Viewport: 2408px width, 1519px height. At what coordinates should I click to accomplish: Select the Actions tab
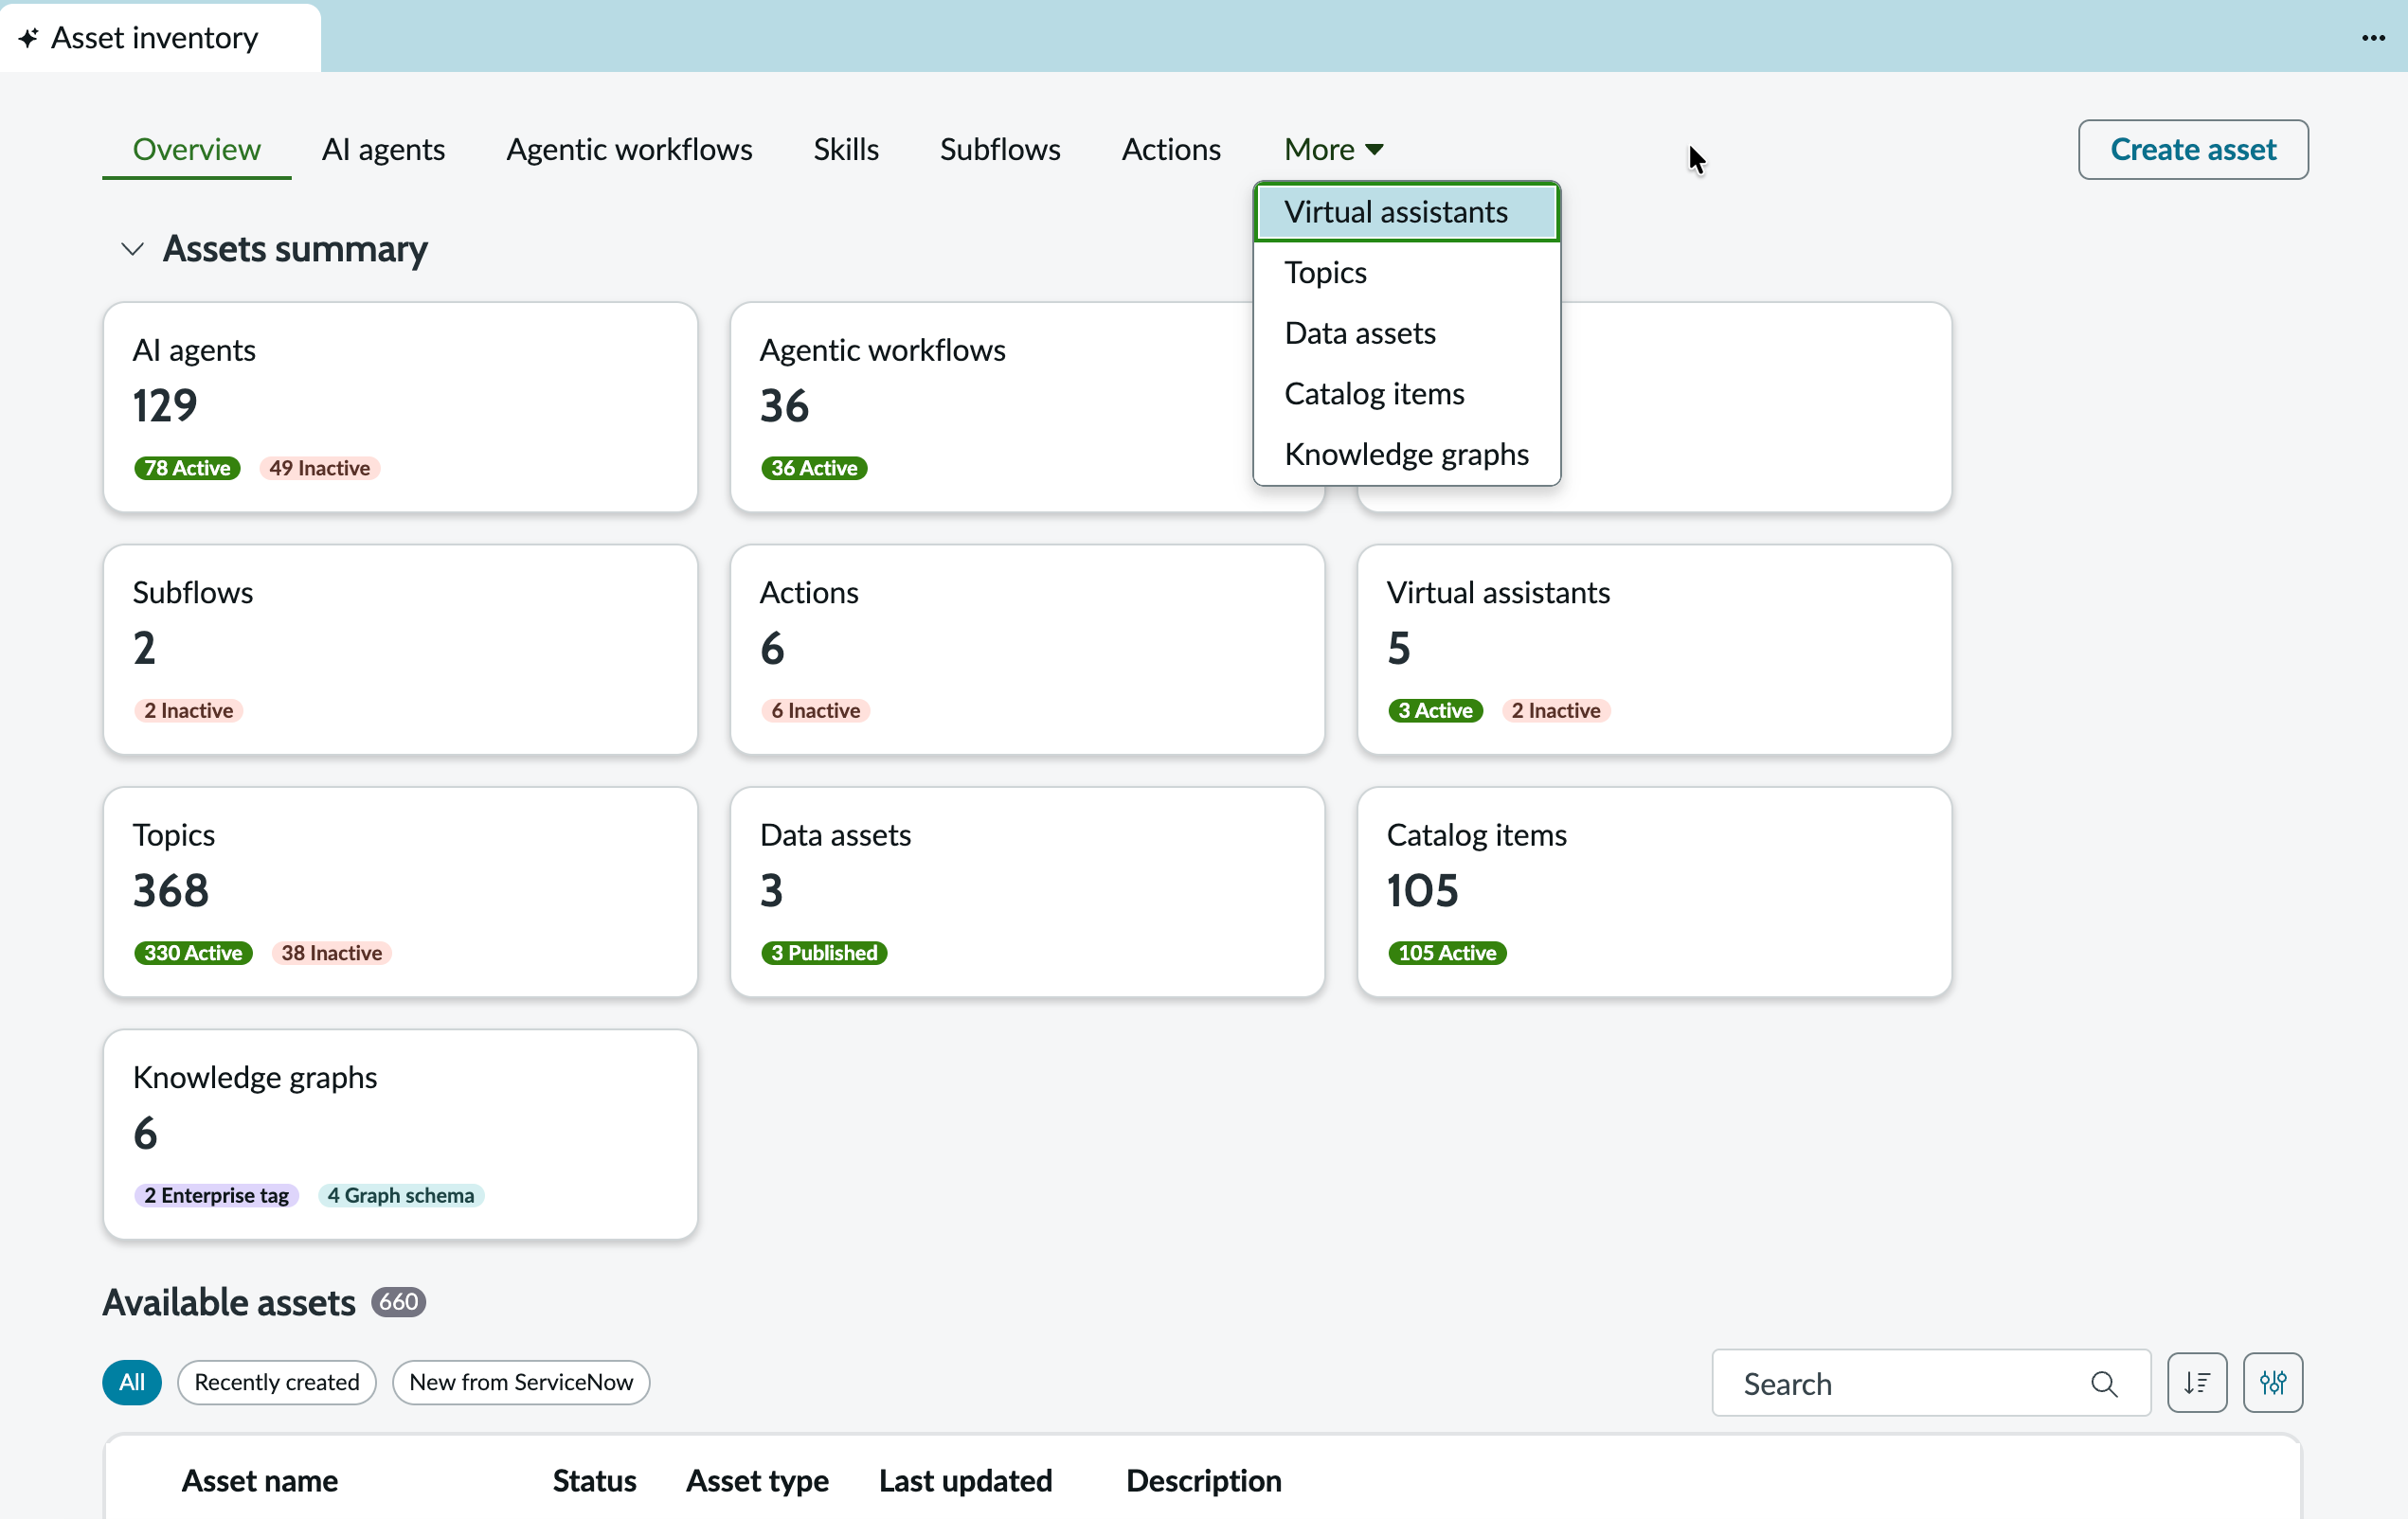pyautogui.click(x=1171, y=149)
